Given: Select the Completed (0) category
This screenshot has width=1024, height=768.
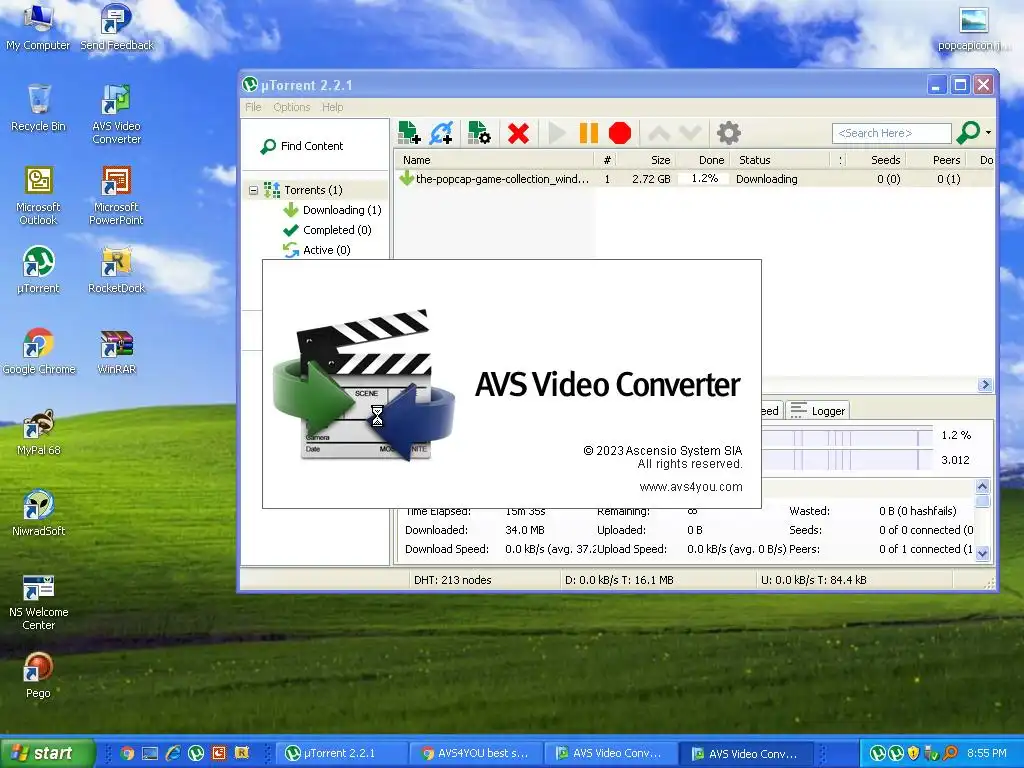Looking at the screenshot, I should (x=327, y=231).
